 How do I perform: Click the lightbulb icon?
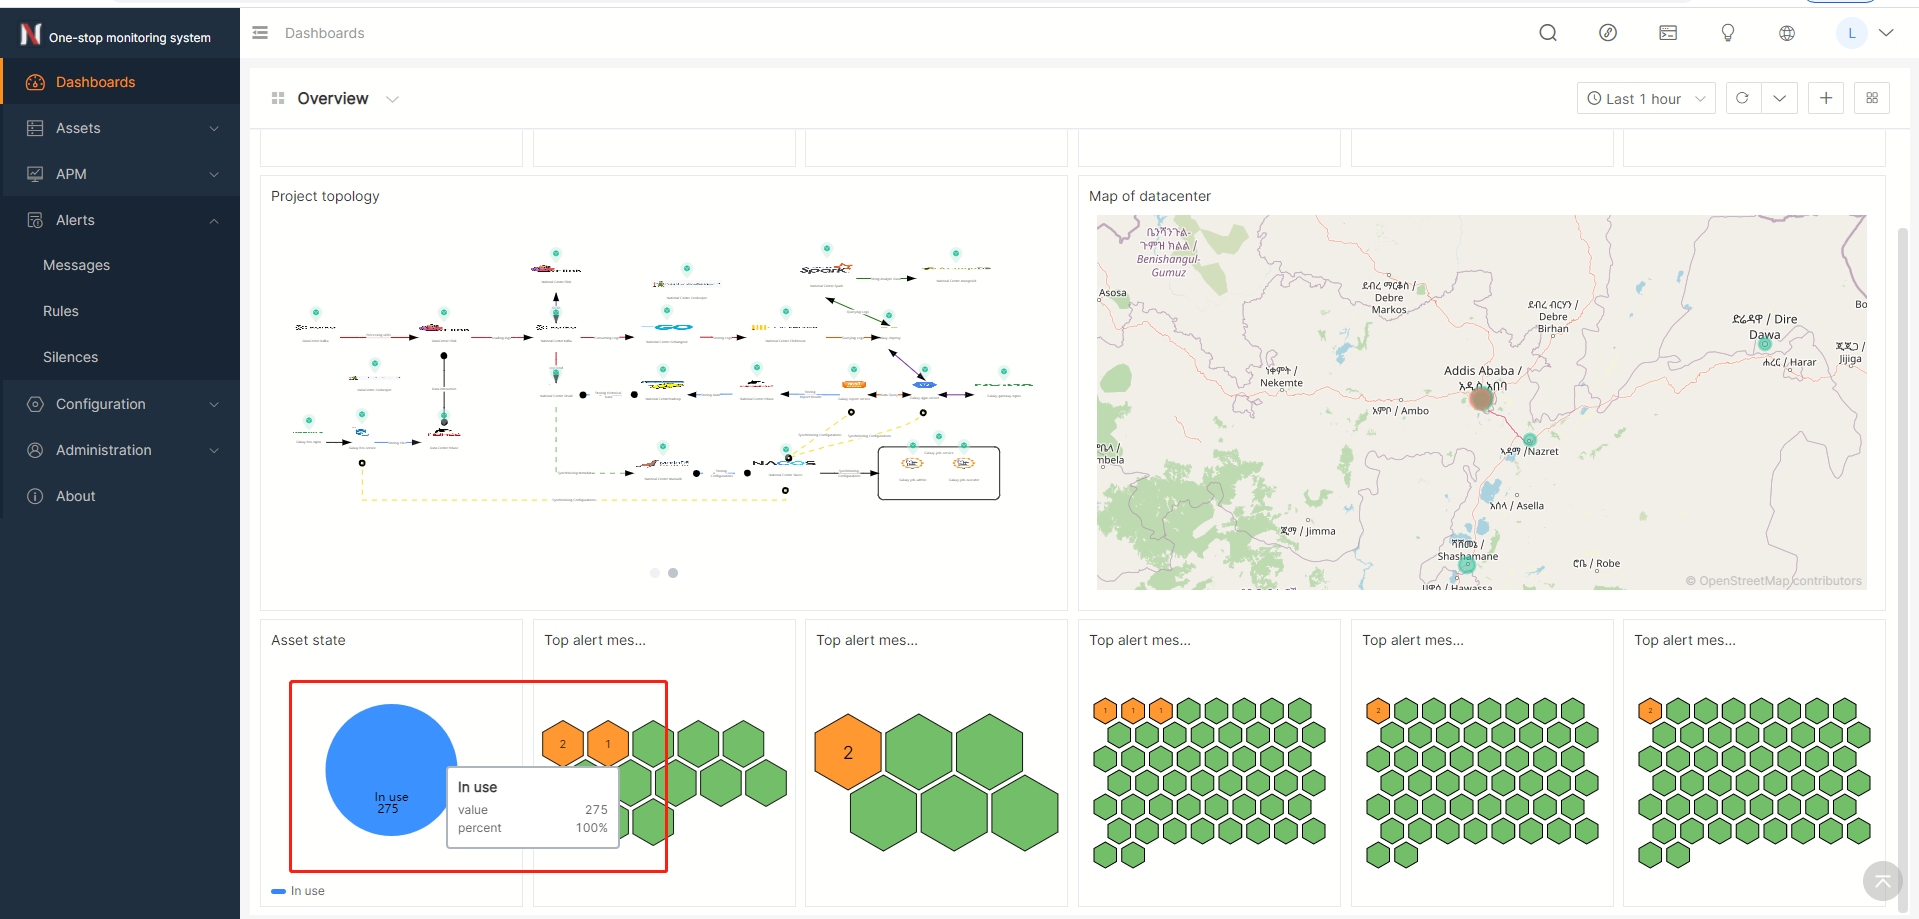click(1727, 33)
